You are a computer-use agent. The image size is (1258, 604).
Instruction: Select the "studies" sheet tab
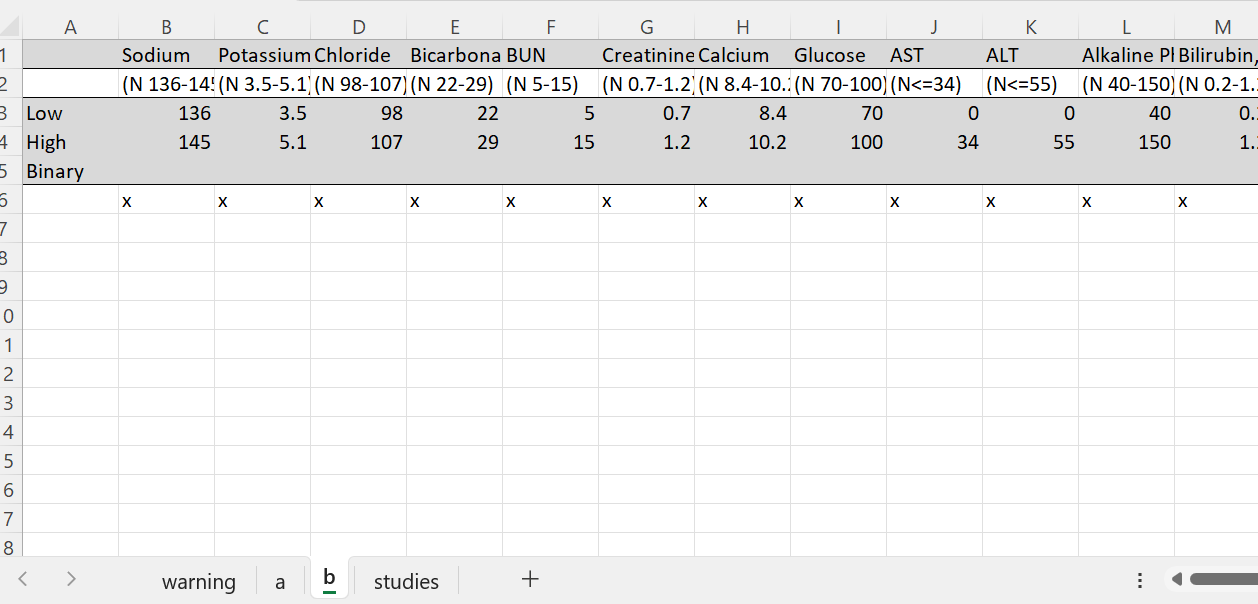pos(406,581)
